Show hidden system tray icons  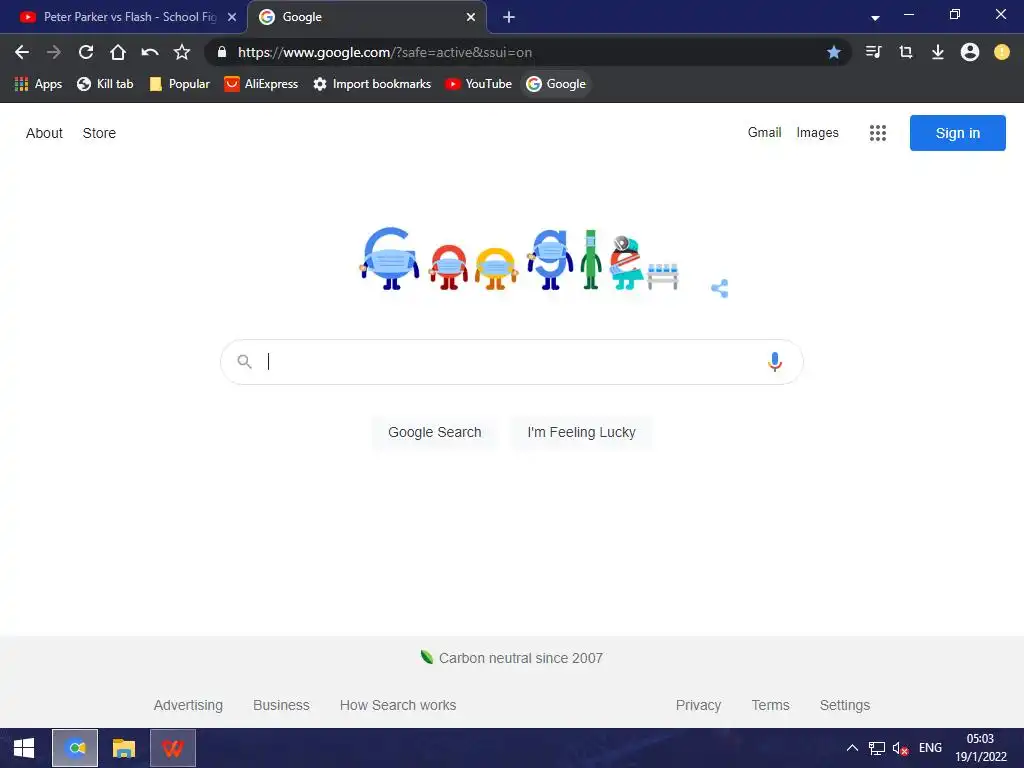coord(852,748)
